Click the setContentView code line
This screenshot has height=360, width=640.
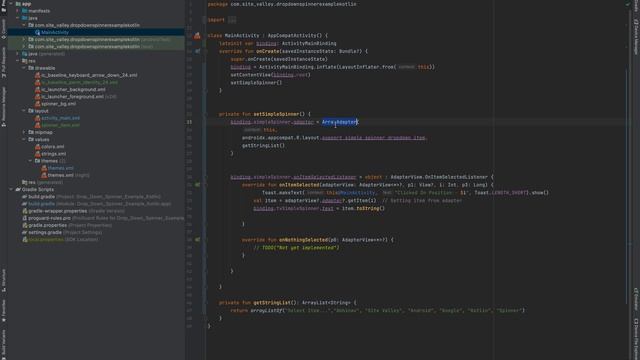tap(271, 75)
